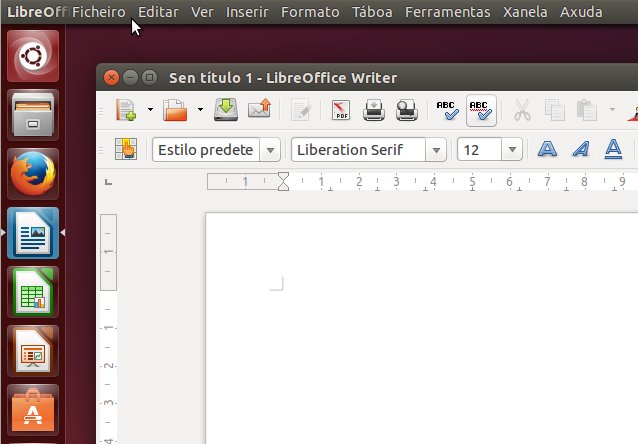This screenshot has height=444, width=638.
Task: Open the Formato menu
Action: pyautogui.click(x=310, y=12)
